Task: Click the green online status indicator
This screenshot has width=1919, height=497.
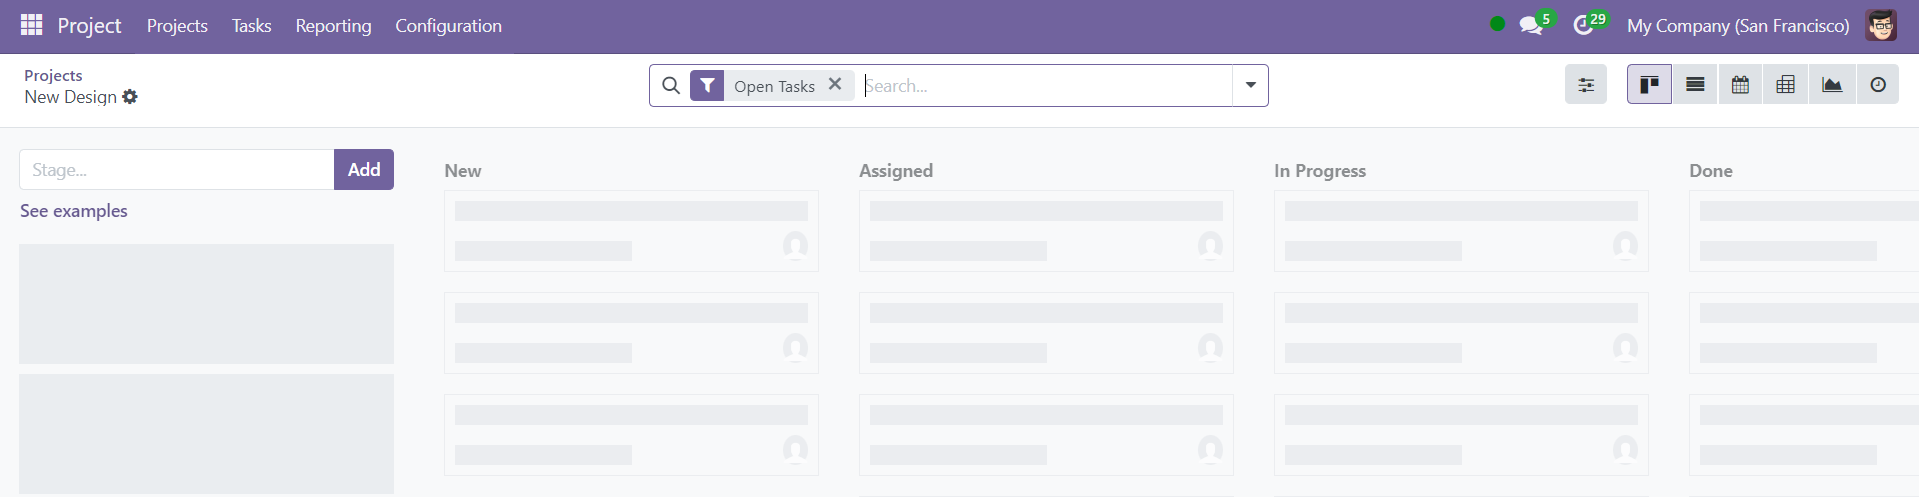Action: pos(1497,24)
